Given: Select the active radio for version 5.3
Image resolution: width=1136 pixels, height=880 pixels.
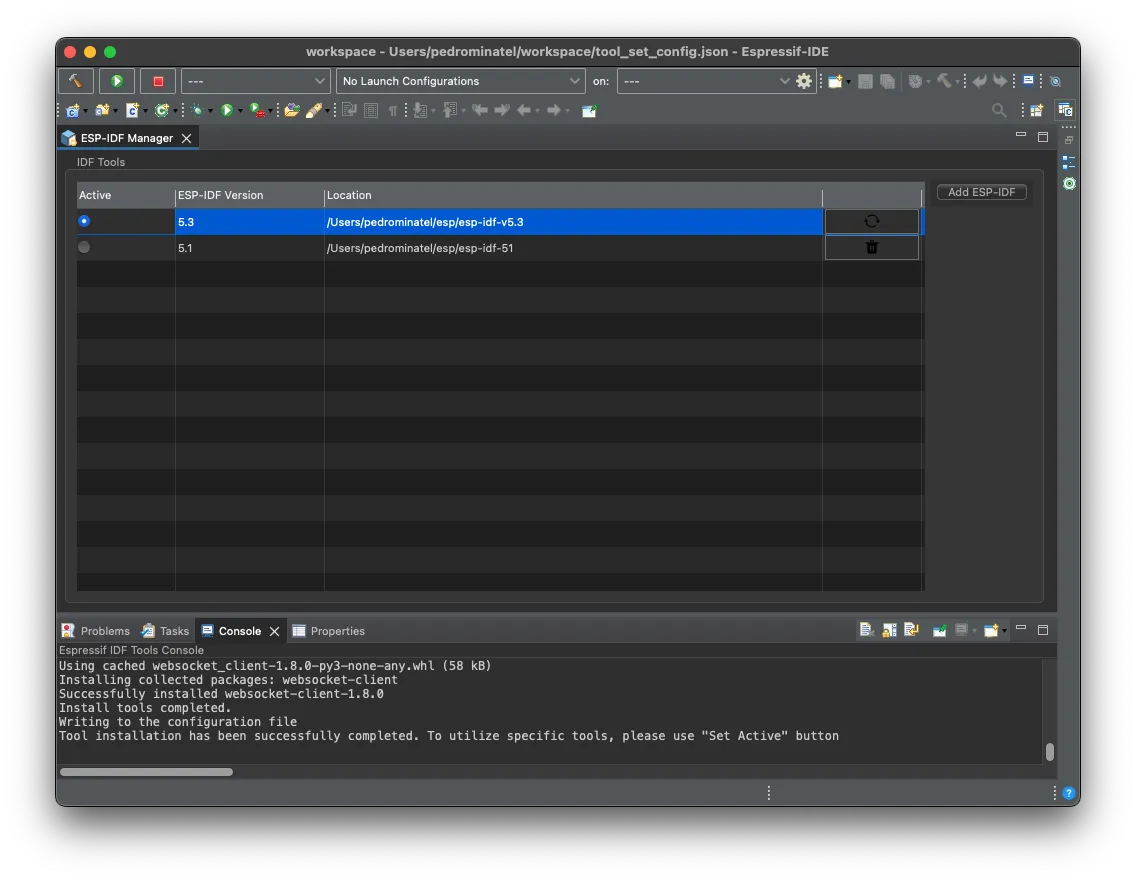Looking at the screenshot, I should [x=84, y=221].
